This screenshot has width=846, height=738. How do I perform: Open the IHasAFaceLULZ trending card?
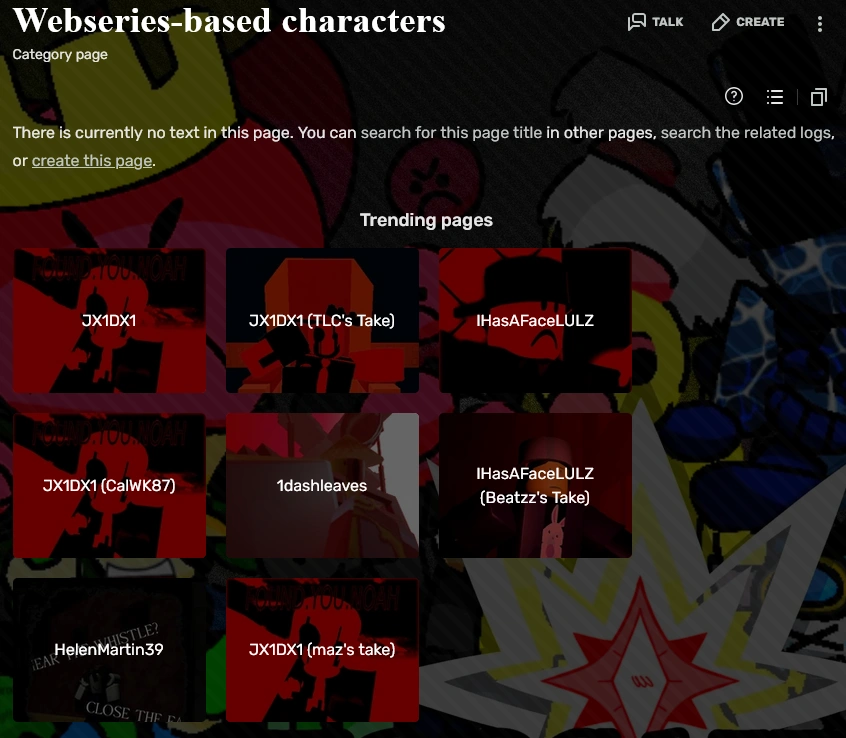coord(535,320)
